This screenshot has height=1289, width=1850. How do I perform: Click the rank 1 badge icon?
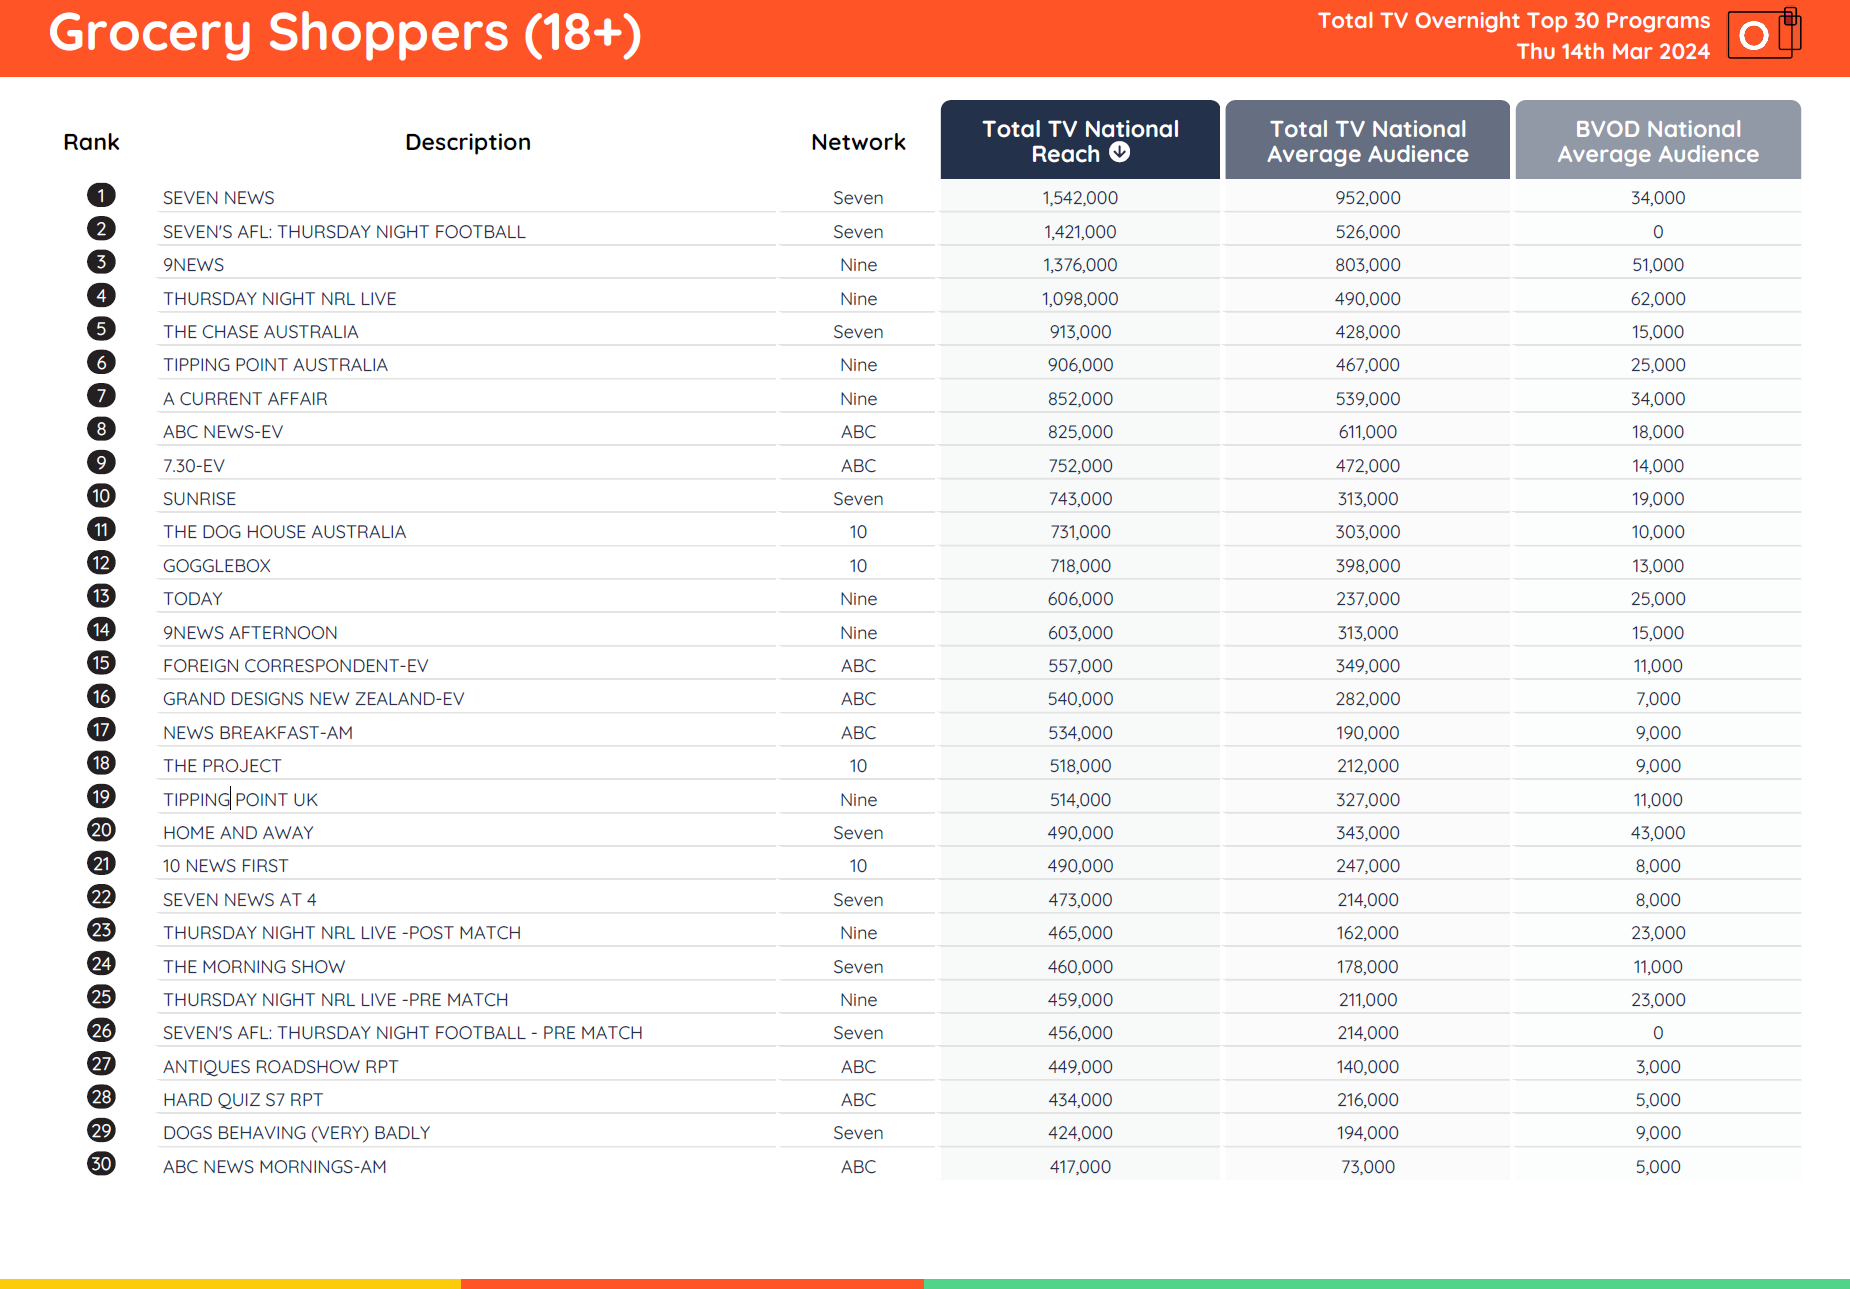(101, 195)
